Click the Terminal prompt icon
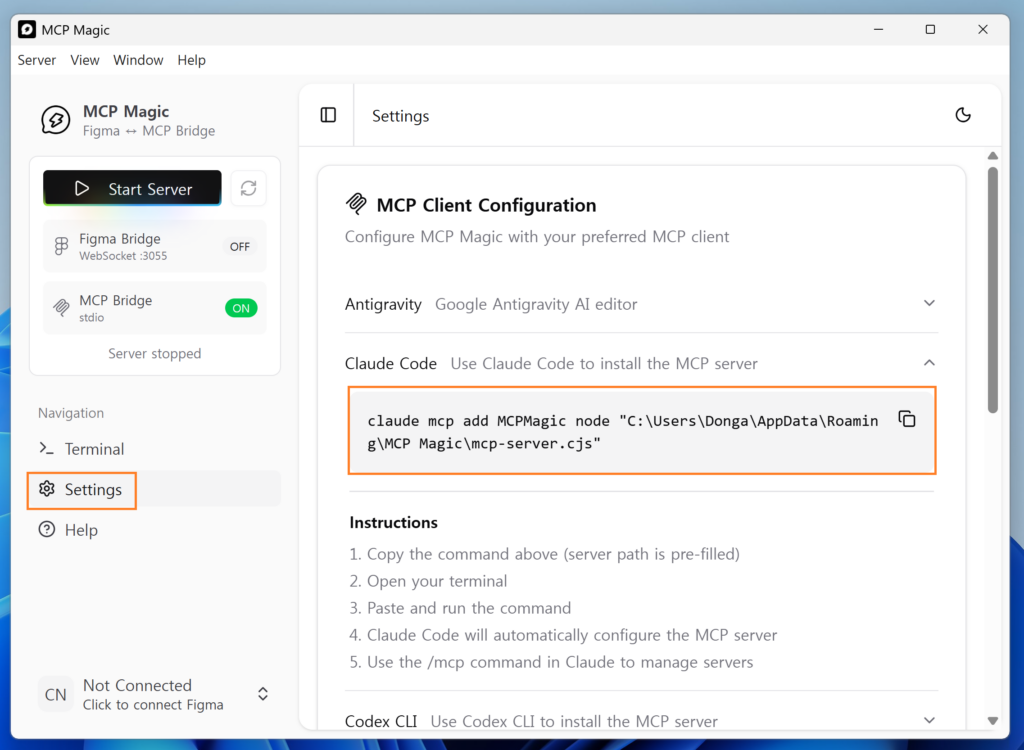Image resolution: width=1024 pixels, height=750 pixels. [46, 448]
